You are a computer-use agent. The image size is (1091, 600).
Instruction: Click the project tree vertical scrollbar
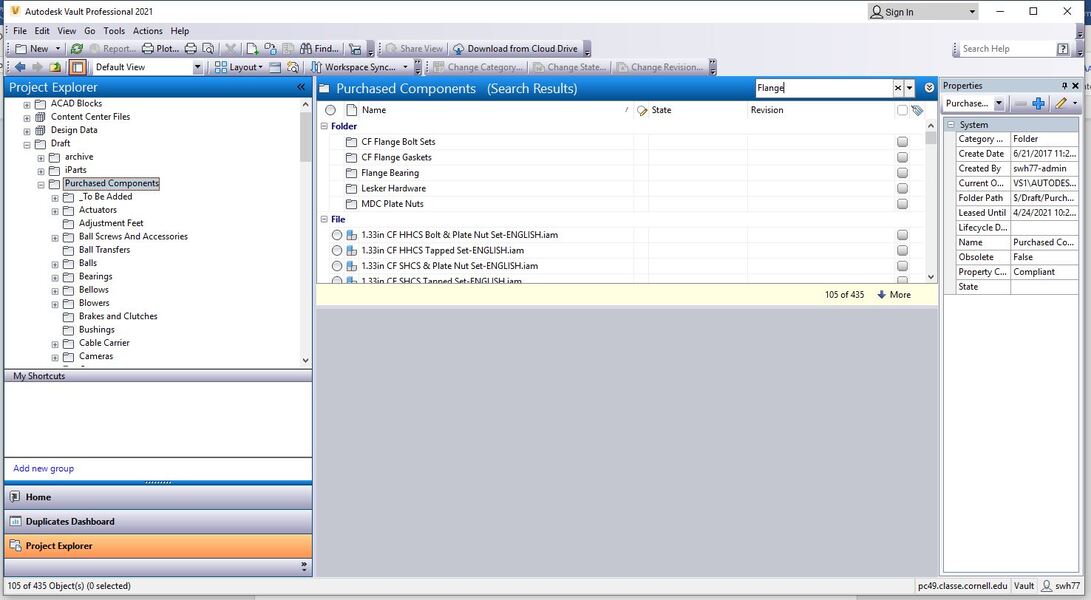tap(305, 232)
